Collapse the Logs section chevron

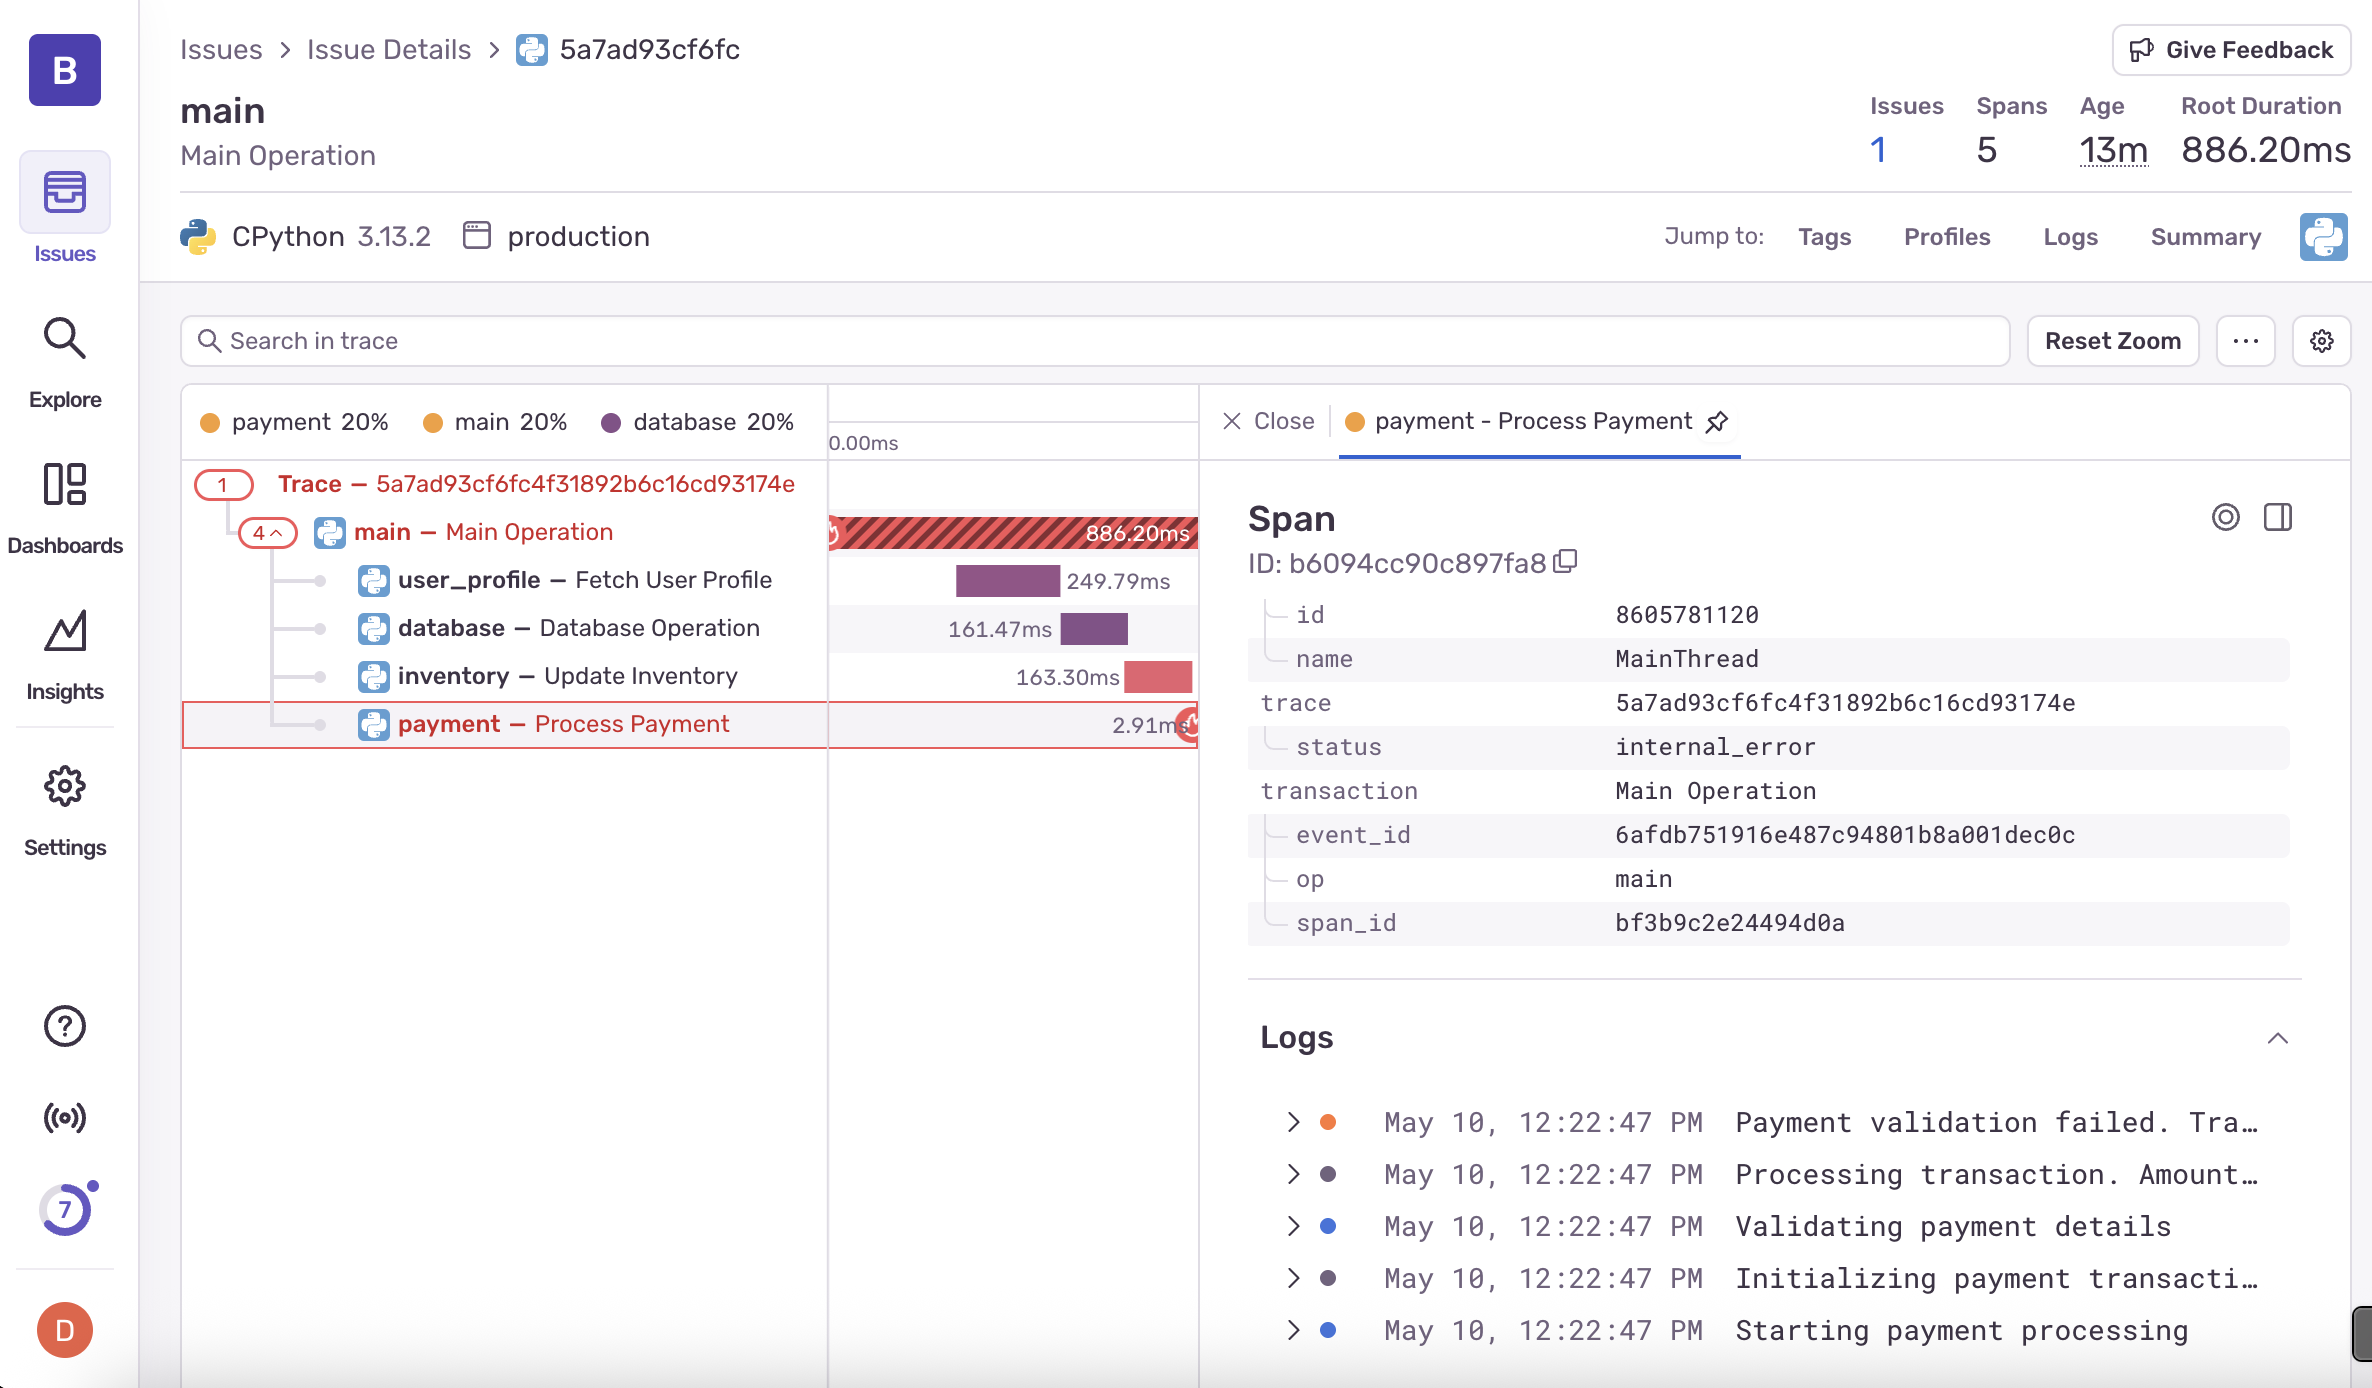2277,1038
